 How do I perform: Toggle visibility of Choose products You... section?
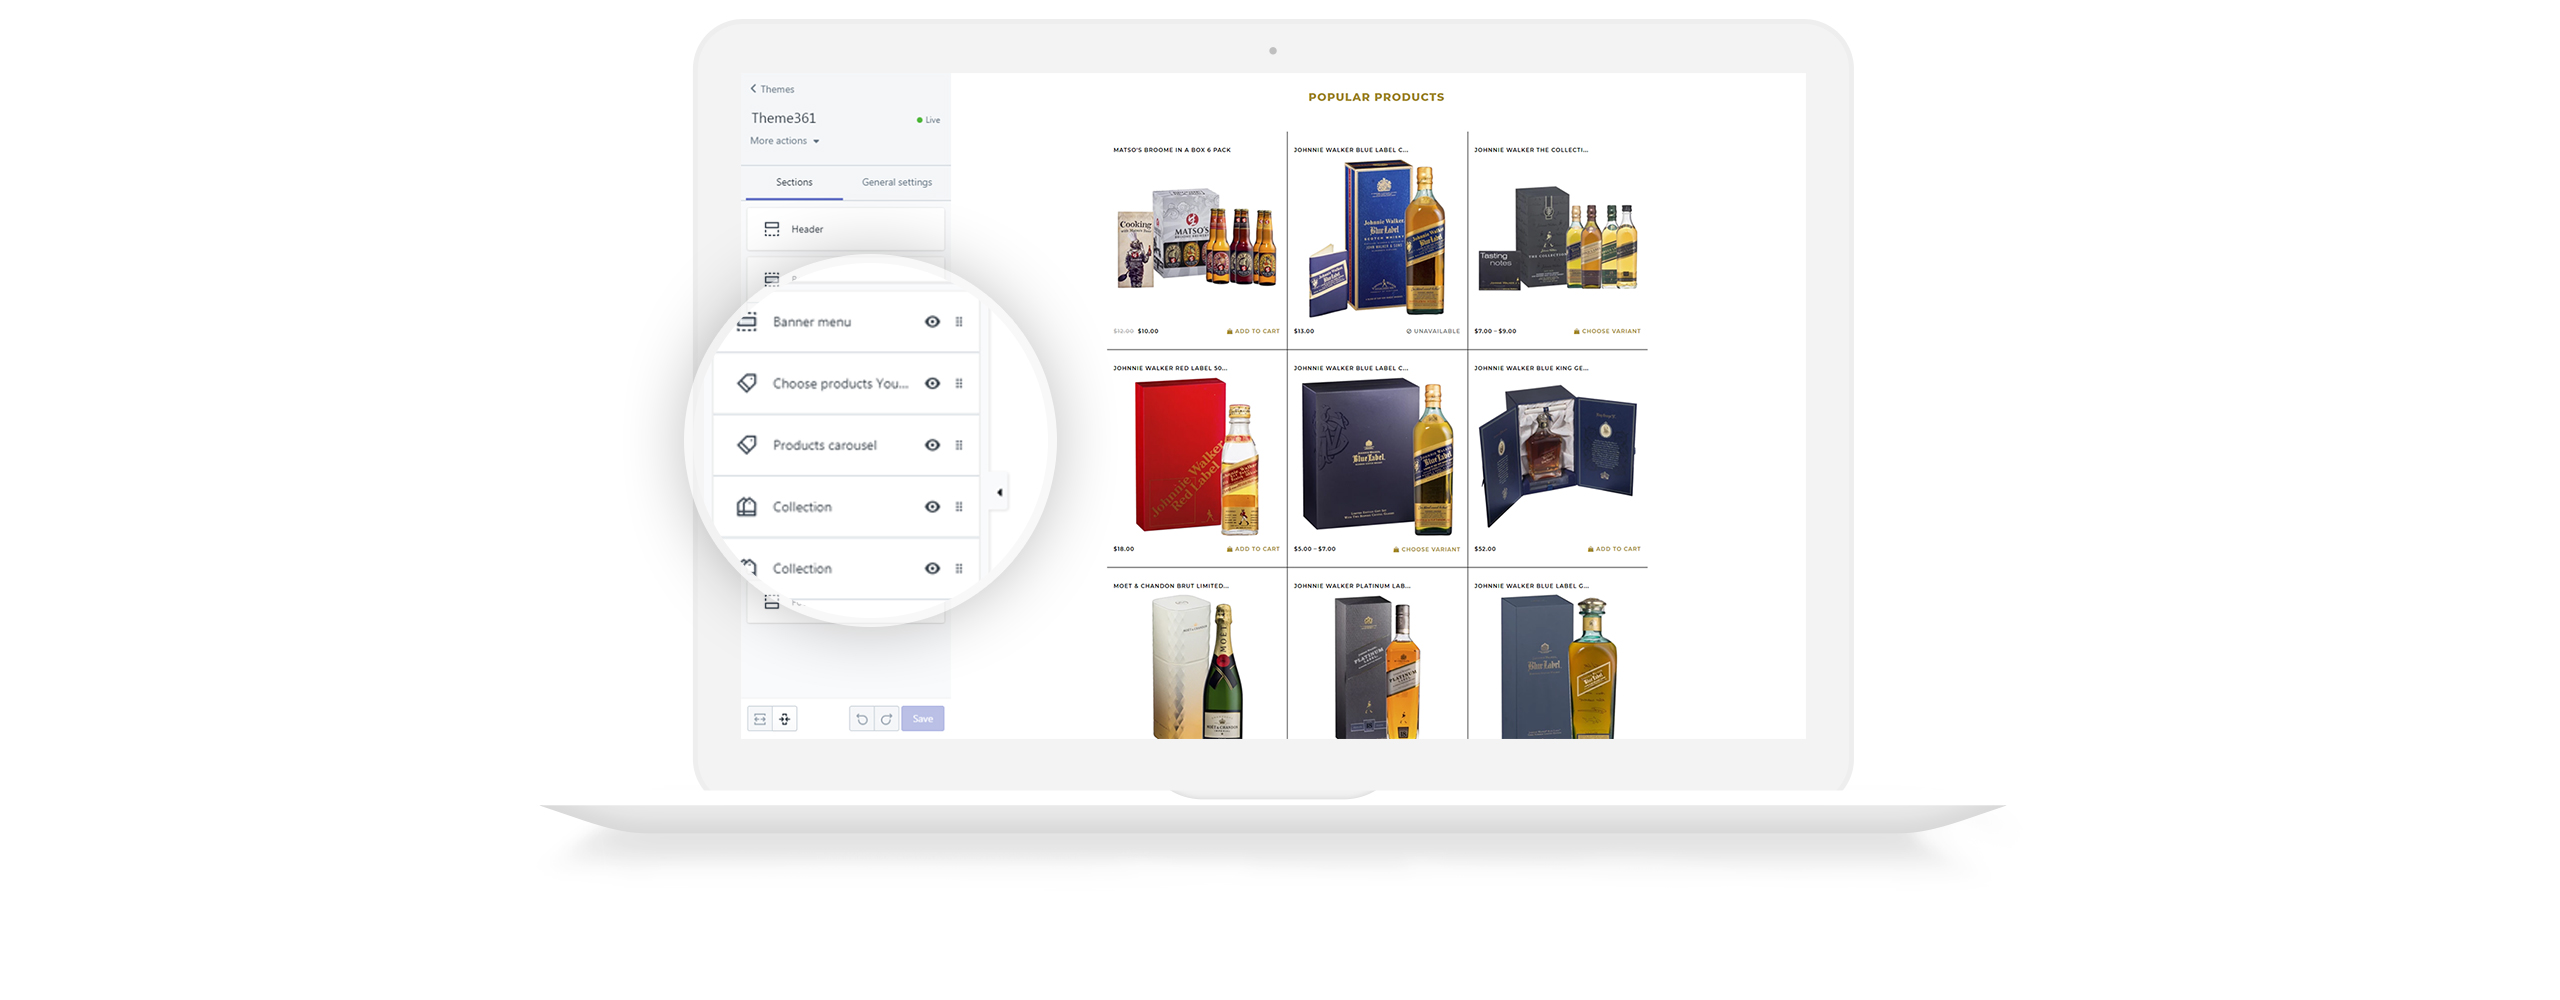pos(932,384)
